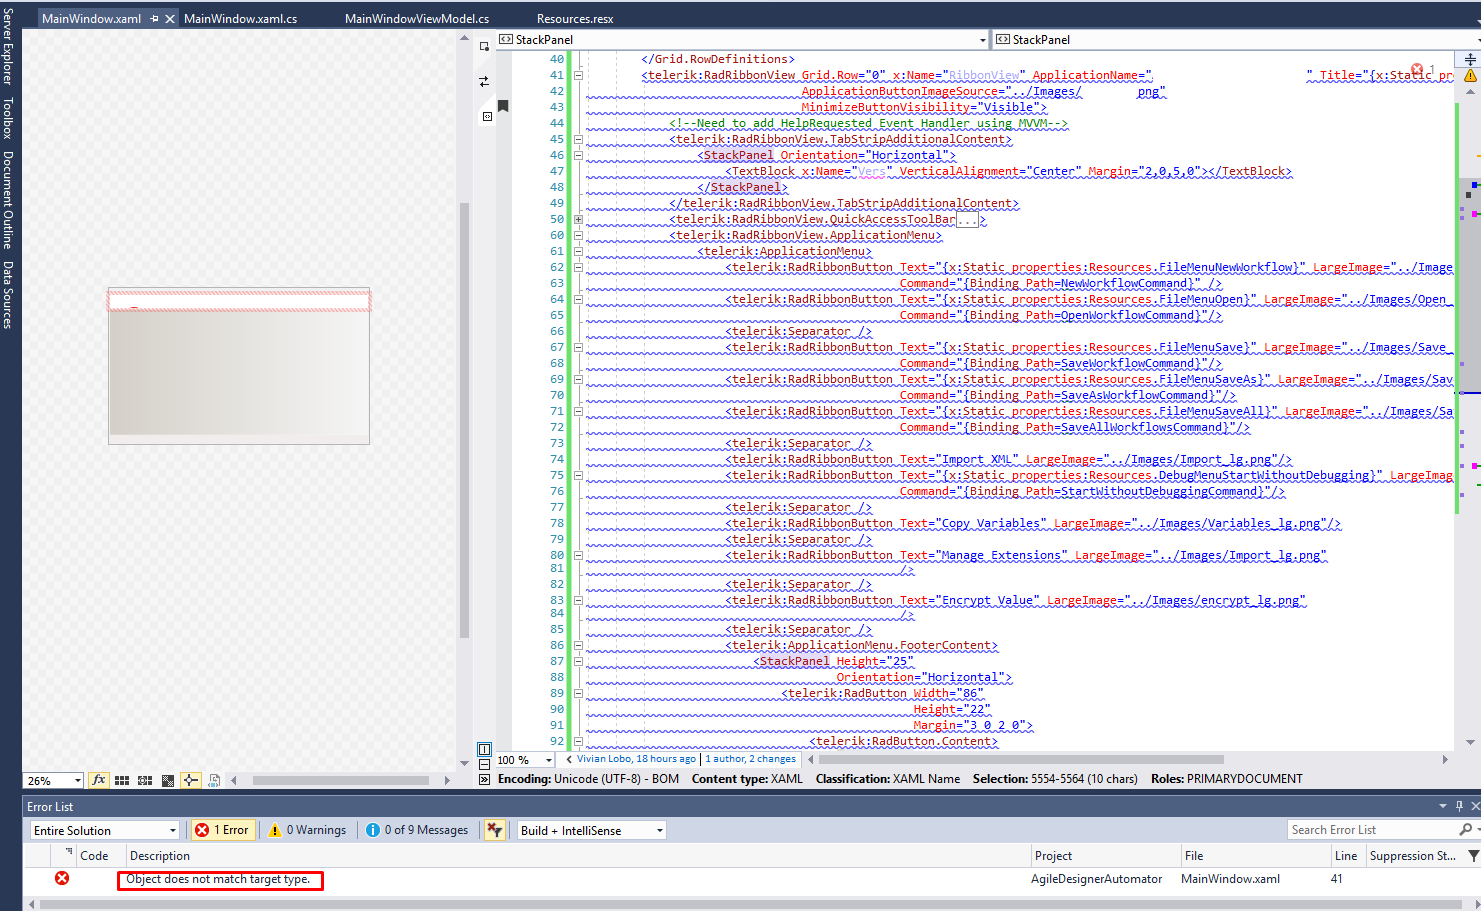
Task: Collapse the code block at line 41
Action: coord(578,75)
